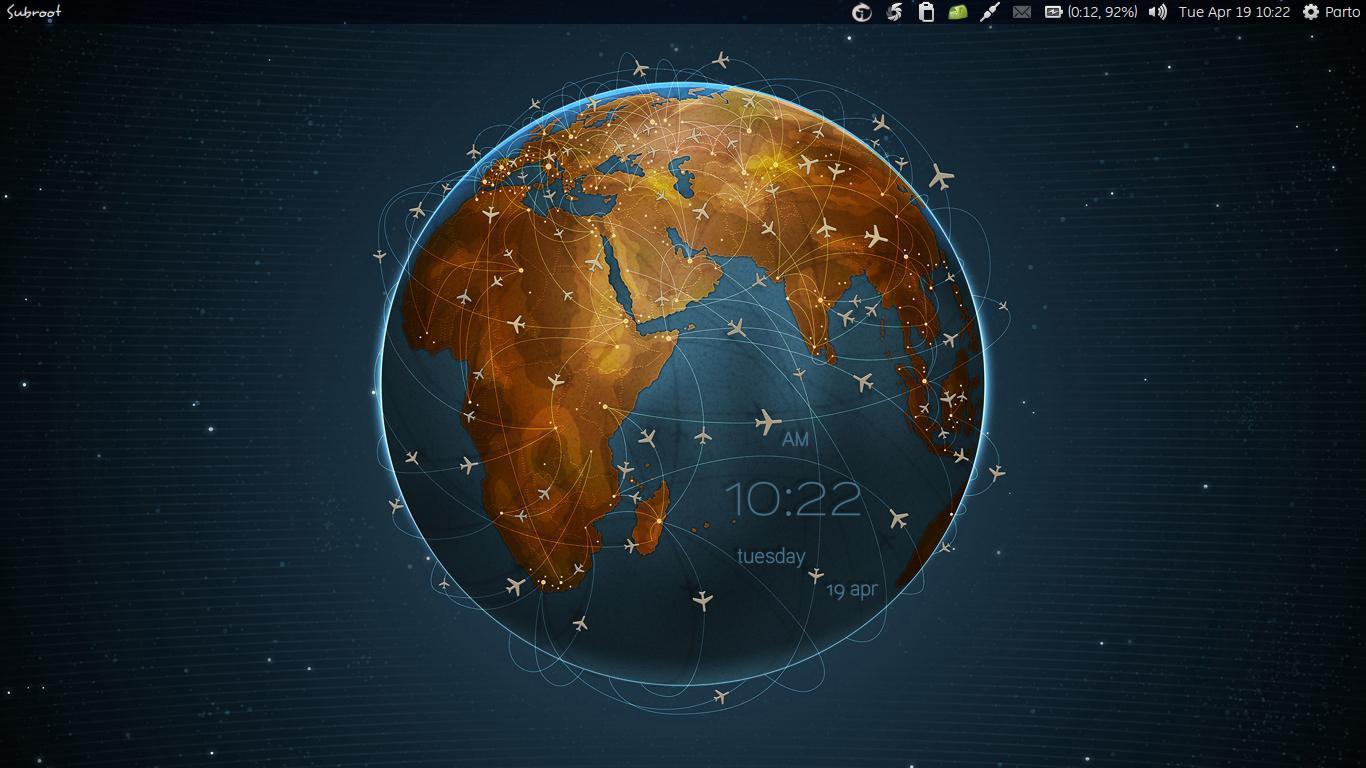Click the circular arrow tray icon
The width and height of the screenshot is (1366, 768).
pos(862,12)
